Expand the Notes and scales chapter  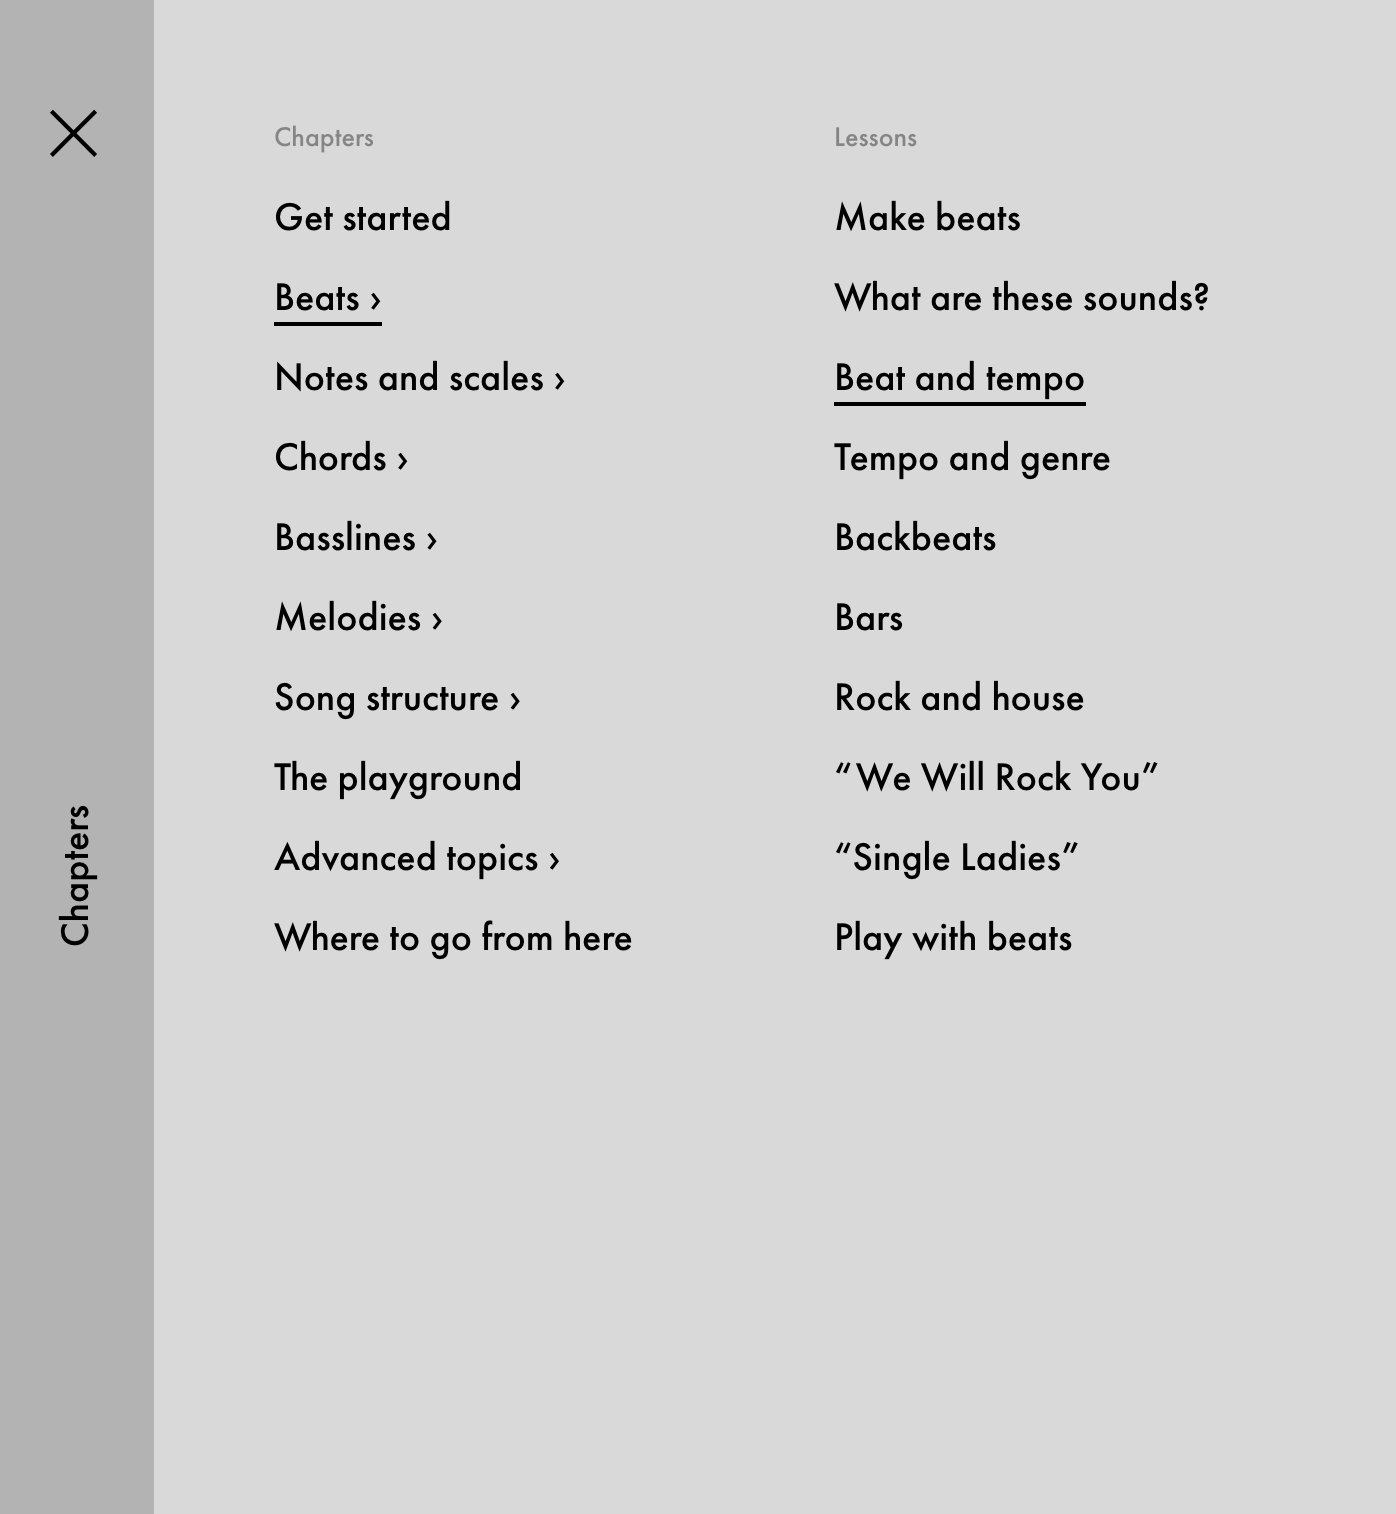coord(420,378)
